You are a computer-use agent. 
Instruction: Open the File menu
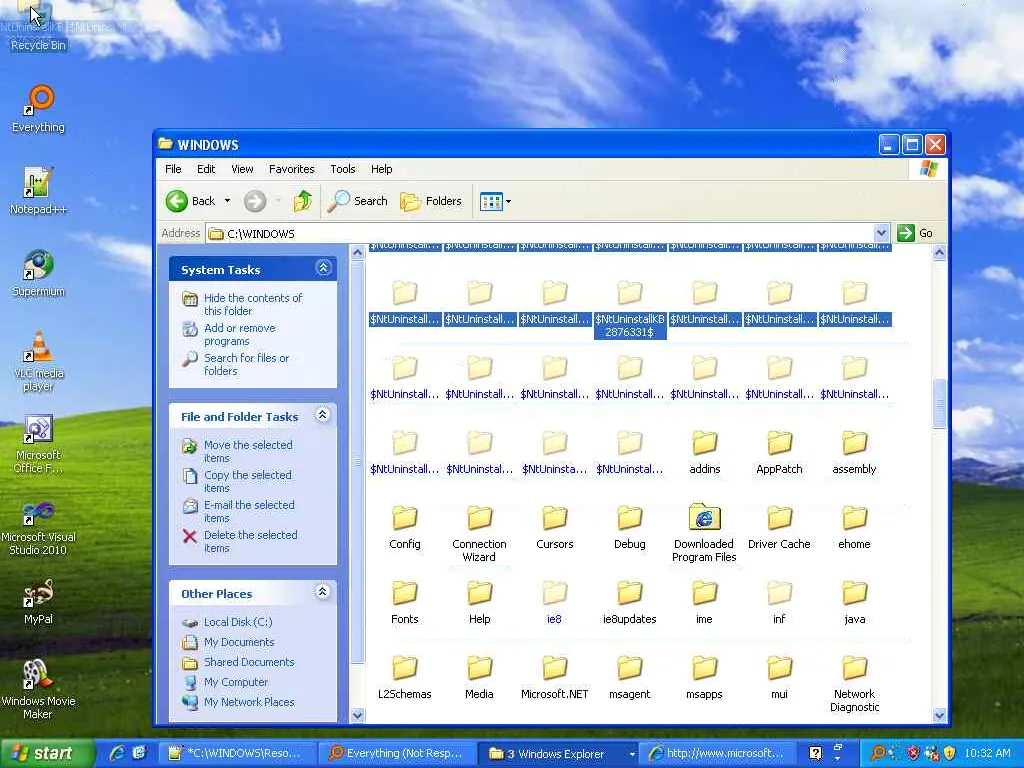pos(173,169)
